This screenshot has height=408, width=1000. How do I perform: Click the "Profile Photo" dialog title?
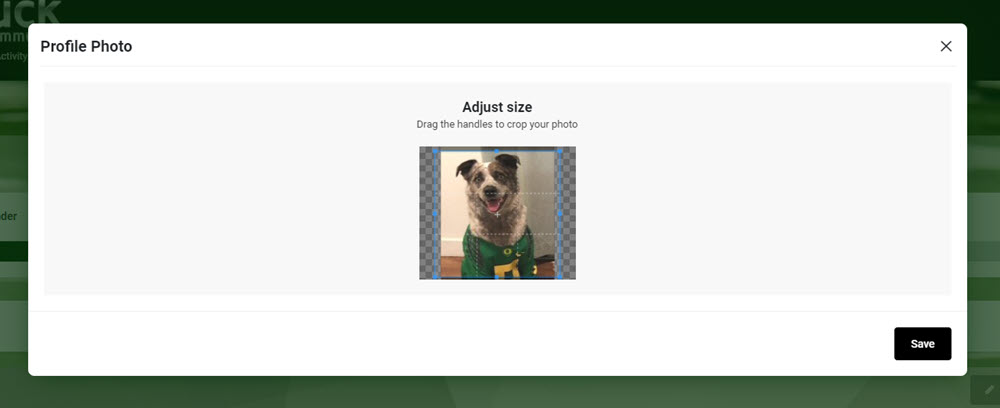[86, 47]
